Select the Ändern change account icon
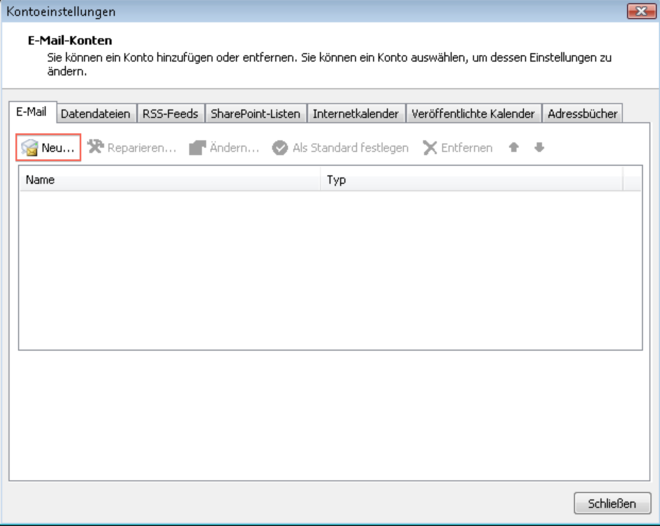The width and height of the screenshot is (660, 526). pos(198,148)
